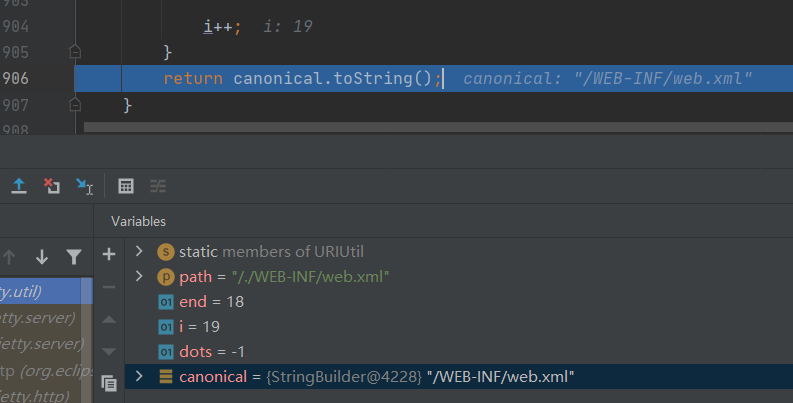Image resolution: width=793 pixels, height=403 pixels.
Task: Click the Duplicate Watch copy icon
Action: [109, 381]
